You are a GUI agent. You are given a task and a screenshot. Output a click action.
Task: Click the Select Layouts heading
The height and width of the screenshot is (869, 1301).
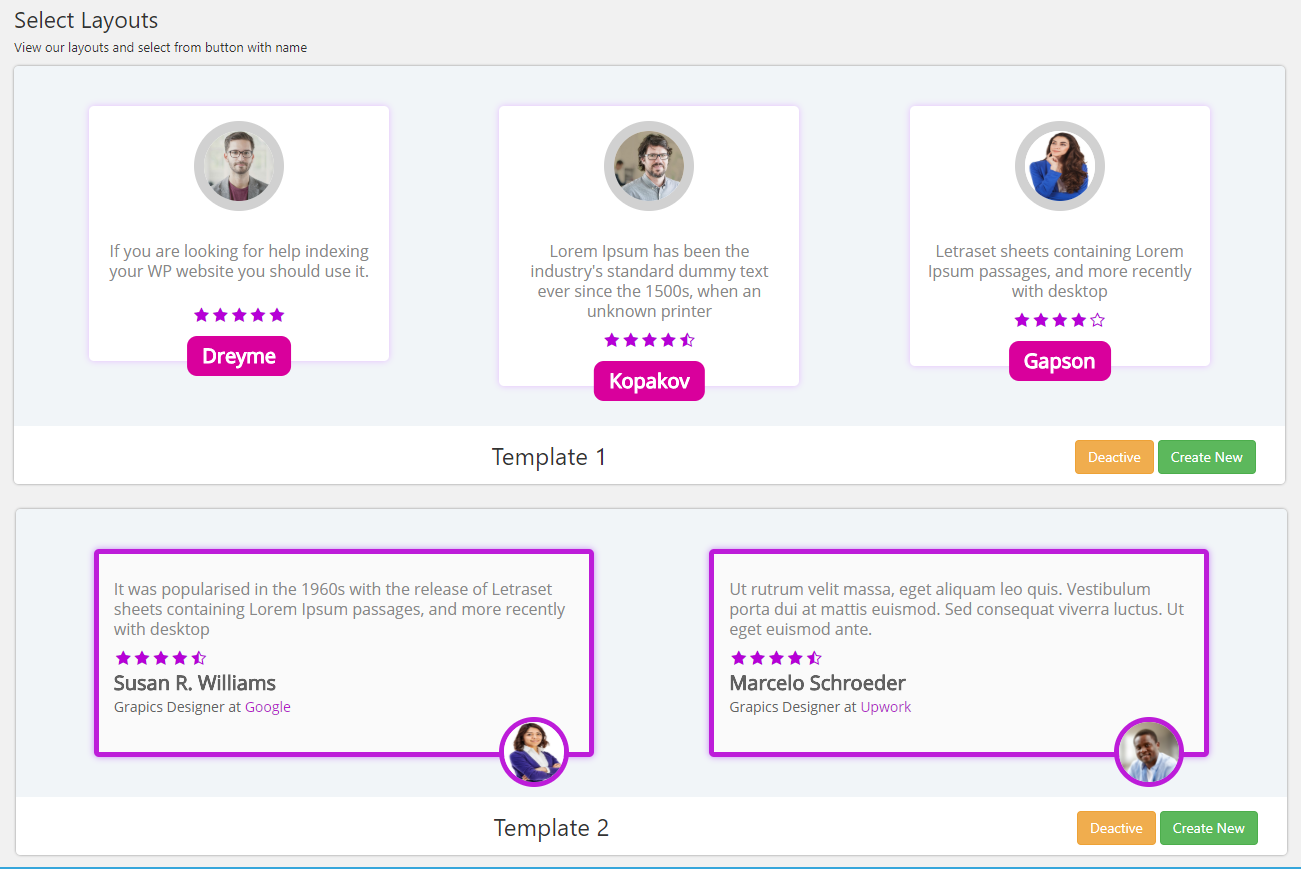(x=86, y=20)
